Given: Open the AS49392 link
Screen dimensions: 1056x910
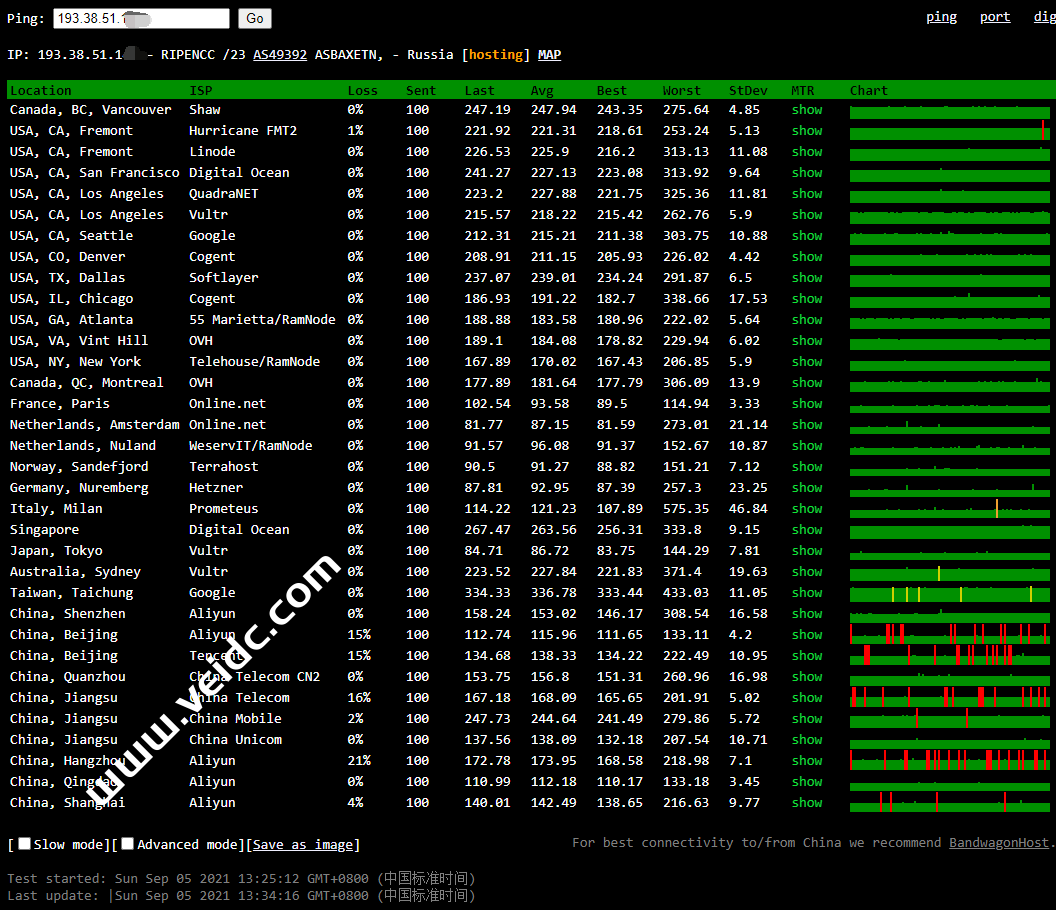Looking at the screenshot, I should point(280,54).
